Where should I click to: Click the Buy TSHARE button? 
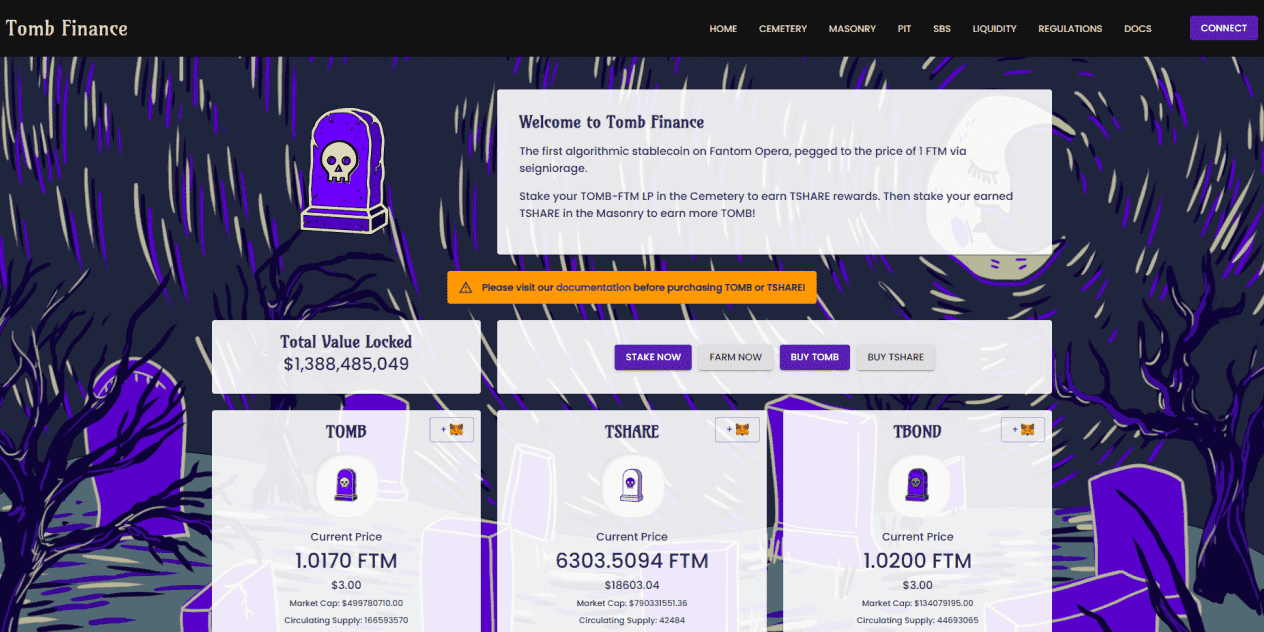(x=896, y=357)
